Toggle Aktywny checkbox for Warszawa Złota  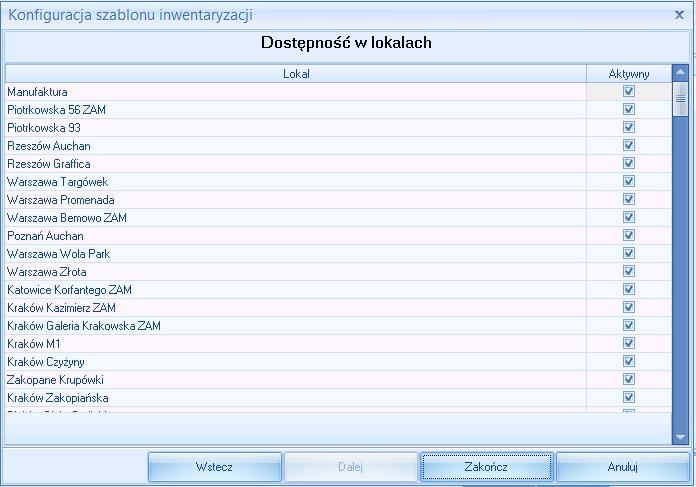click(x=629, y=271)
